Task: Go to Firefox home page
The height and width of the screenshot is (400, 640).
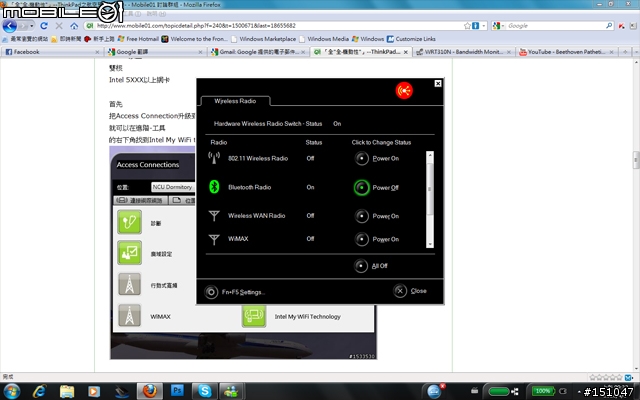Action: tap(74, 26)
